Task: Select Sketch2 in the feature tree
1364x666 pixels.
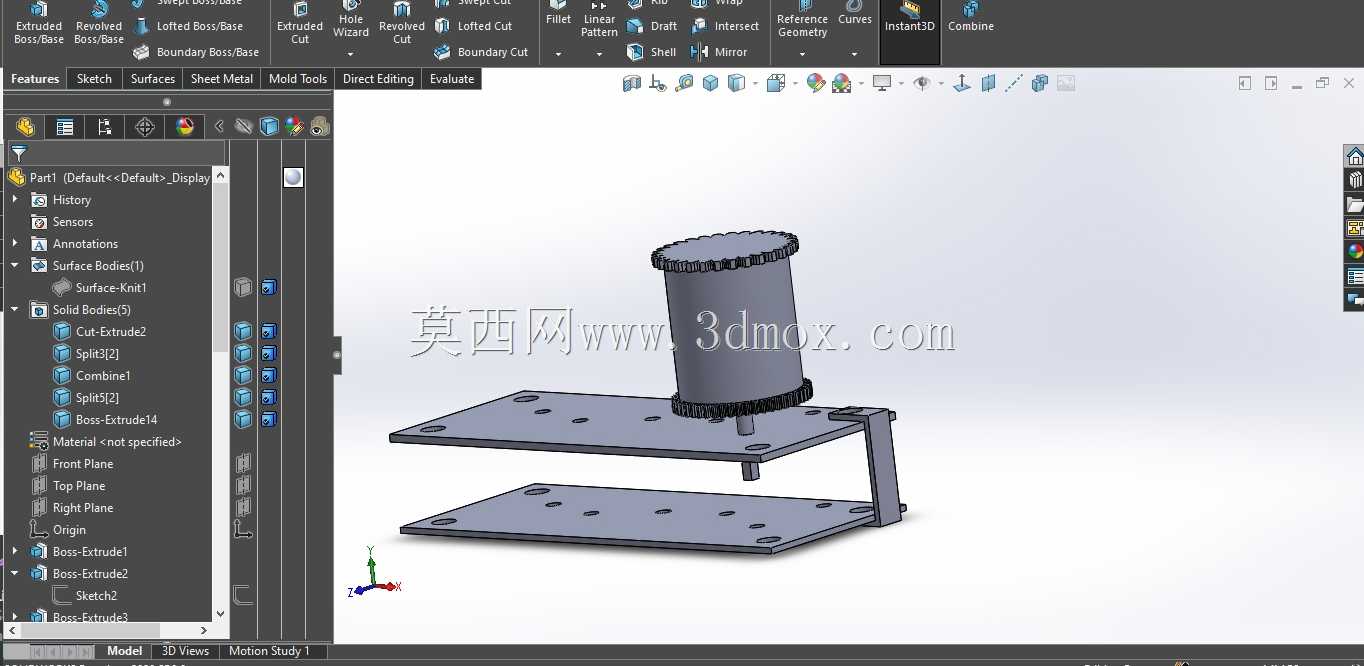Action: pyautogui.click(x=96, y=596)
